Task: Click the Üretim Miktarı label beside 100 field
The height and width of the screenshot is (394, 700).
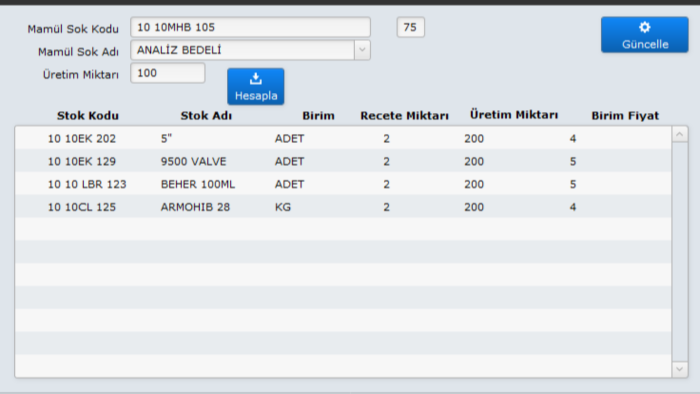Action: point(80,75)
